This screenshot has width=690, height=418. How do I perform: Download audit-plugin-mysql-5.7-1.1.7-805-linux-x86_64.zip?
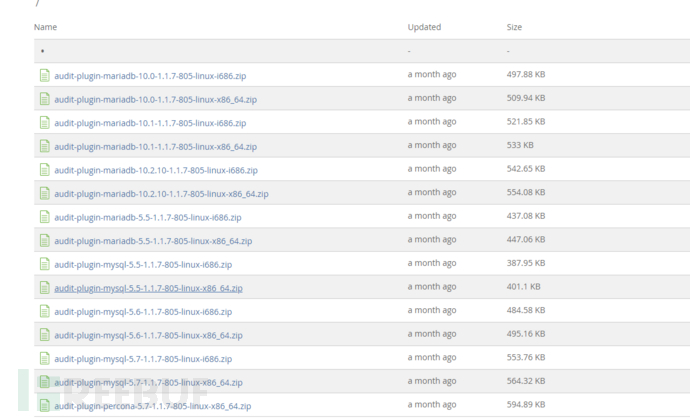point(148,382)
